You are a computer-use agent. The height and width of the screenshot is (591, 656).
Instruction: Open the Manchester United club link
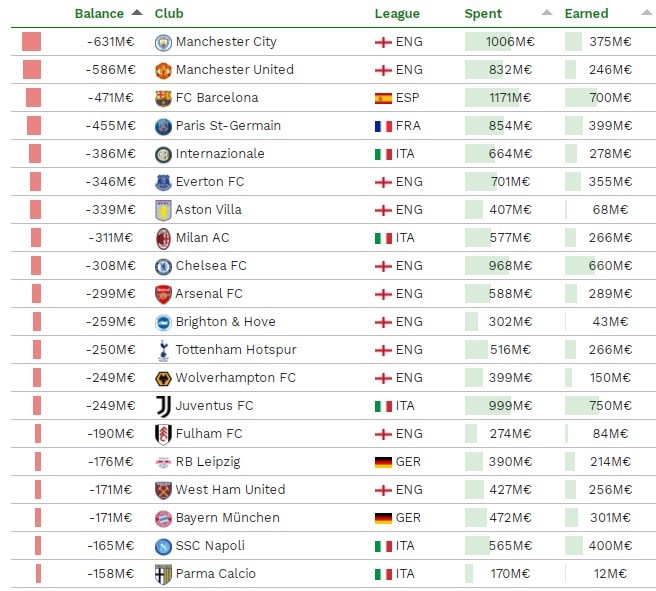coord(234,70)
